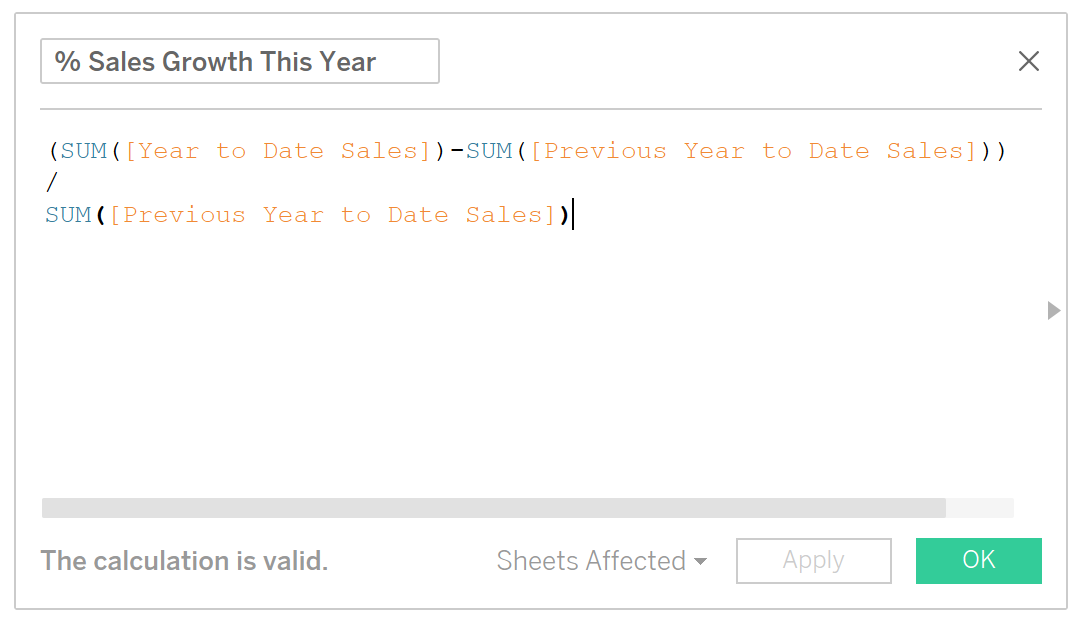This screenshot has height=623, width=1082.
Task: Click scrollbar track right of the thumb
Action: pyautogui.click(x=980, y=508)
